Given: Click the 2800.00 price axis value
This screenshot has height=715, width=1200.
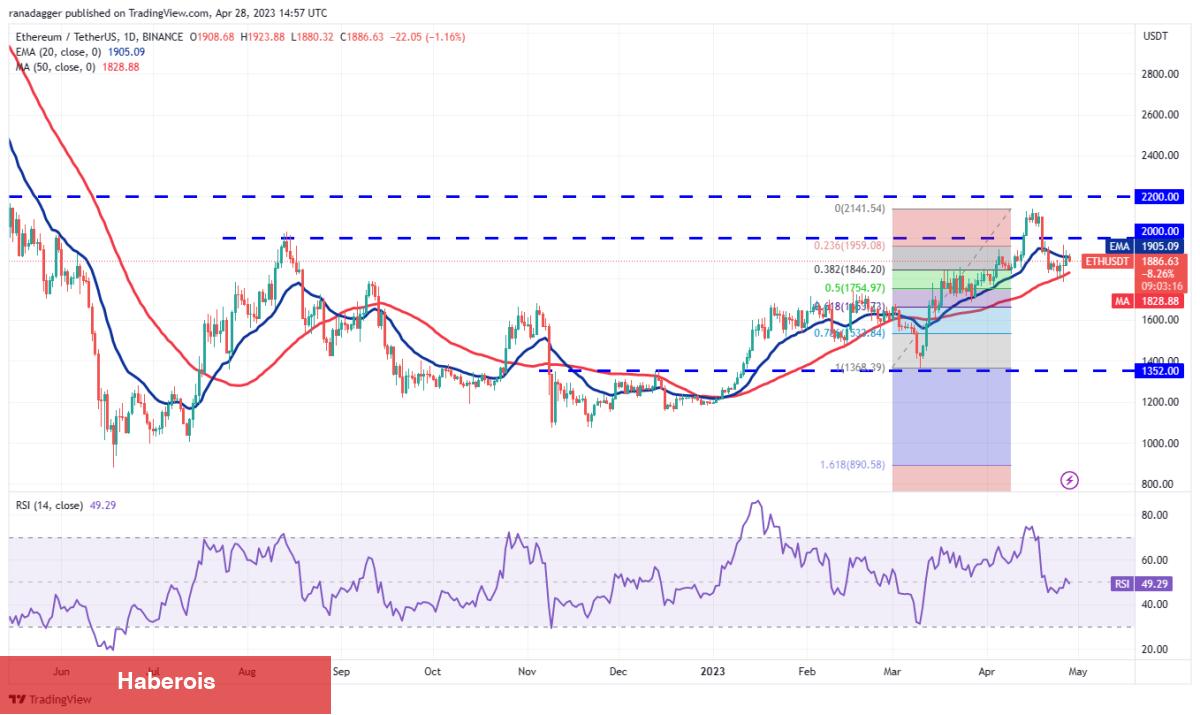Looking at the screenshot, I should point(1160,74).
